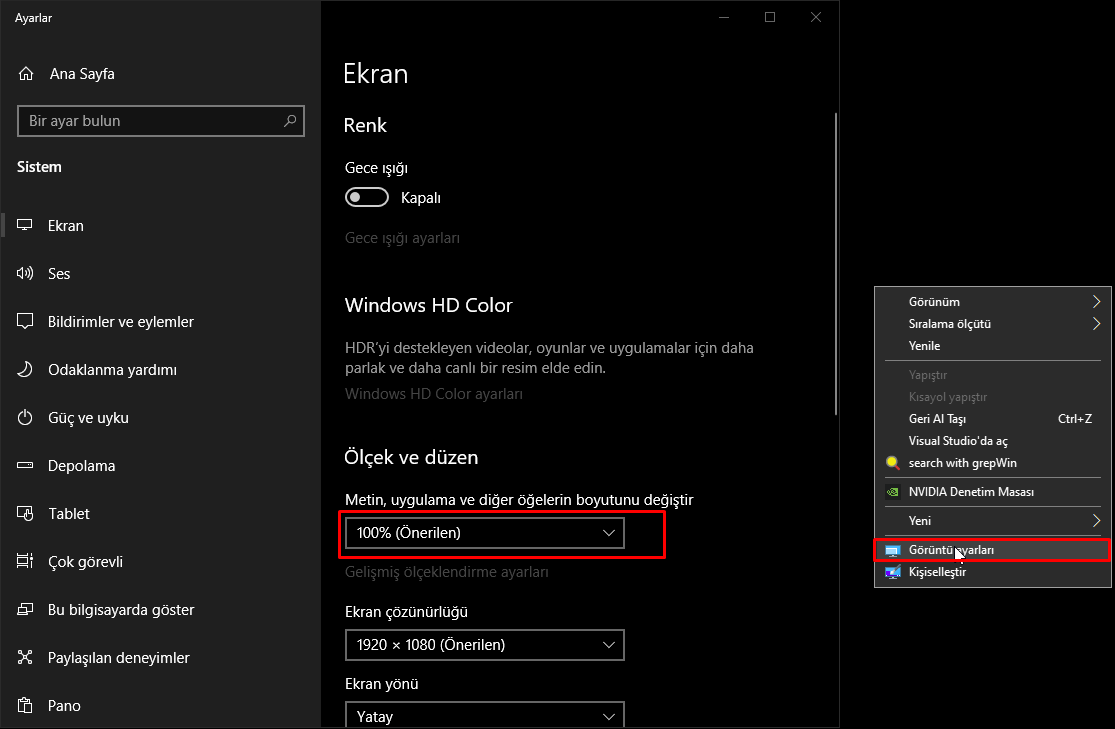Select Bildirimler ve eylemler in sidebar

click(120, 321)
